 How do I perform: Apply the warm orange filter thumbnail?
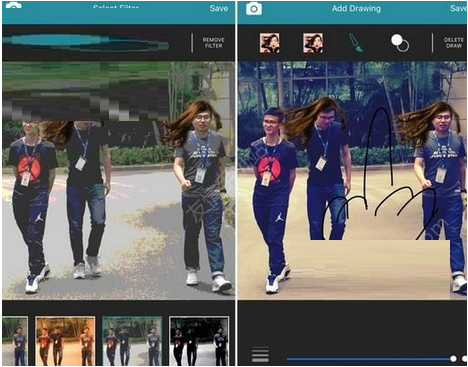tap(65, 341)
